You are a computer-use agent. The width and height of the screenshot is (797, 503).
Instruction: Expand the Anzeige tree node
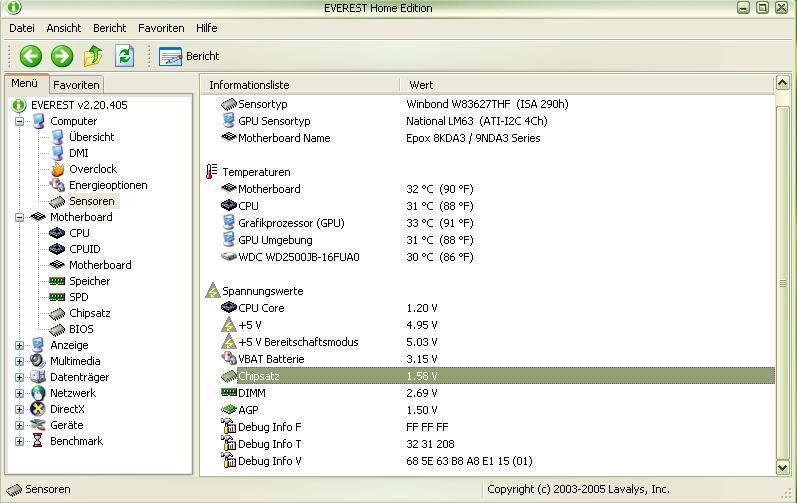(x=19, y=345)
